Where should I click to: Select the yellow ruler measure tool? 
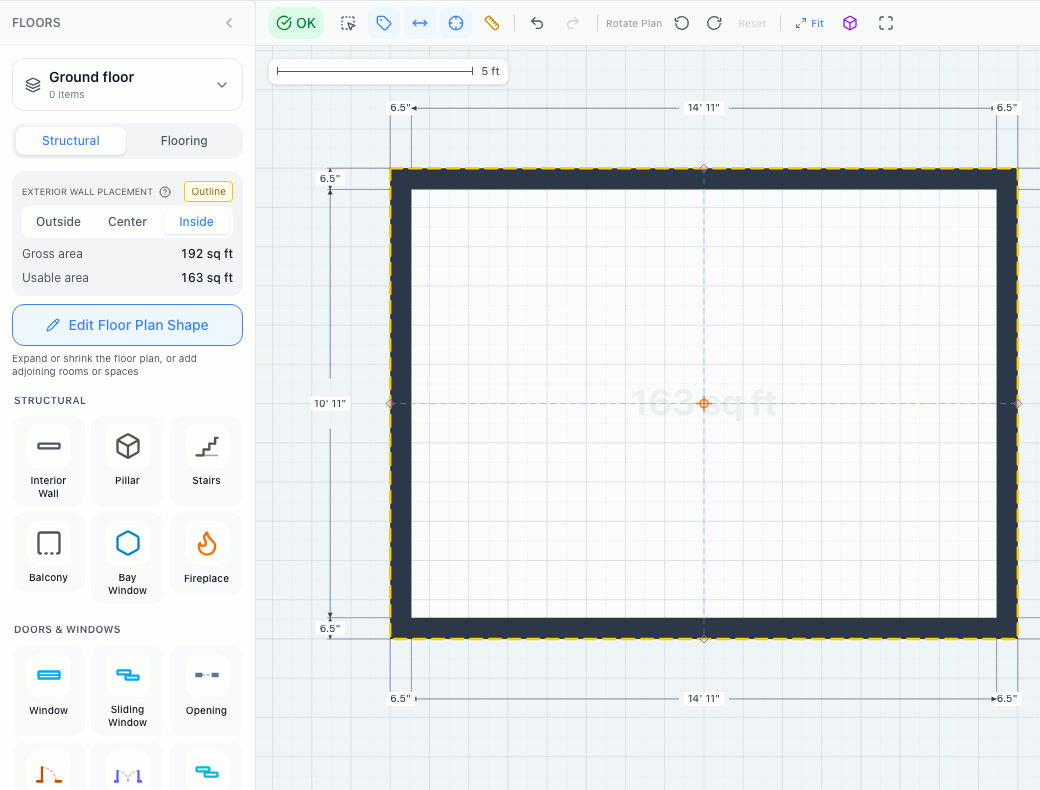[491, 23]
